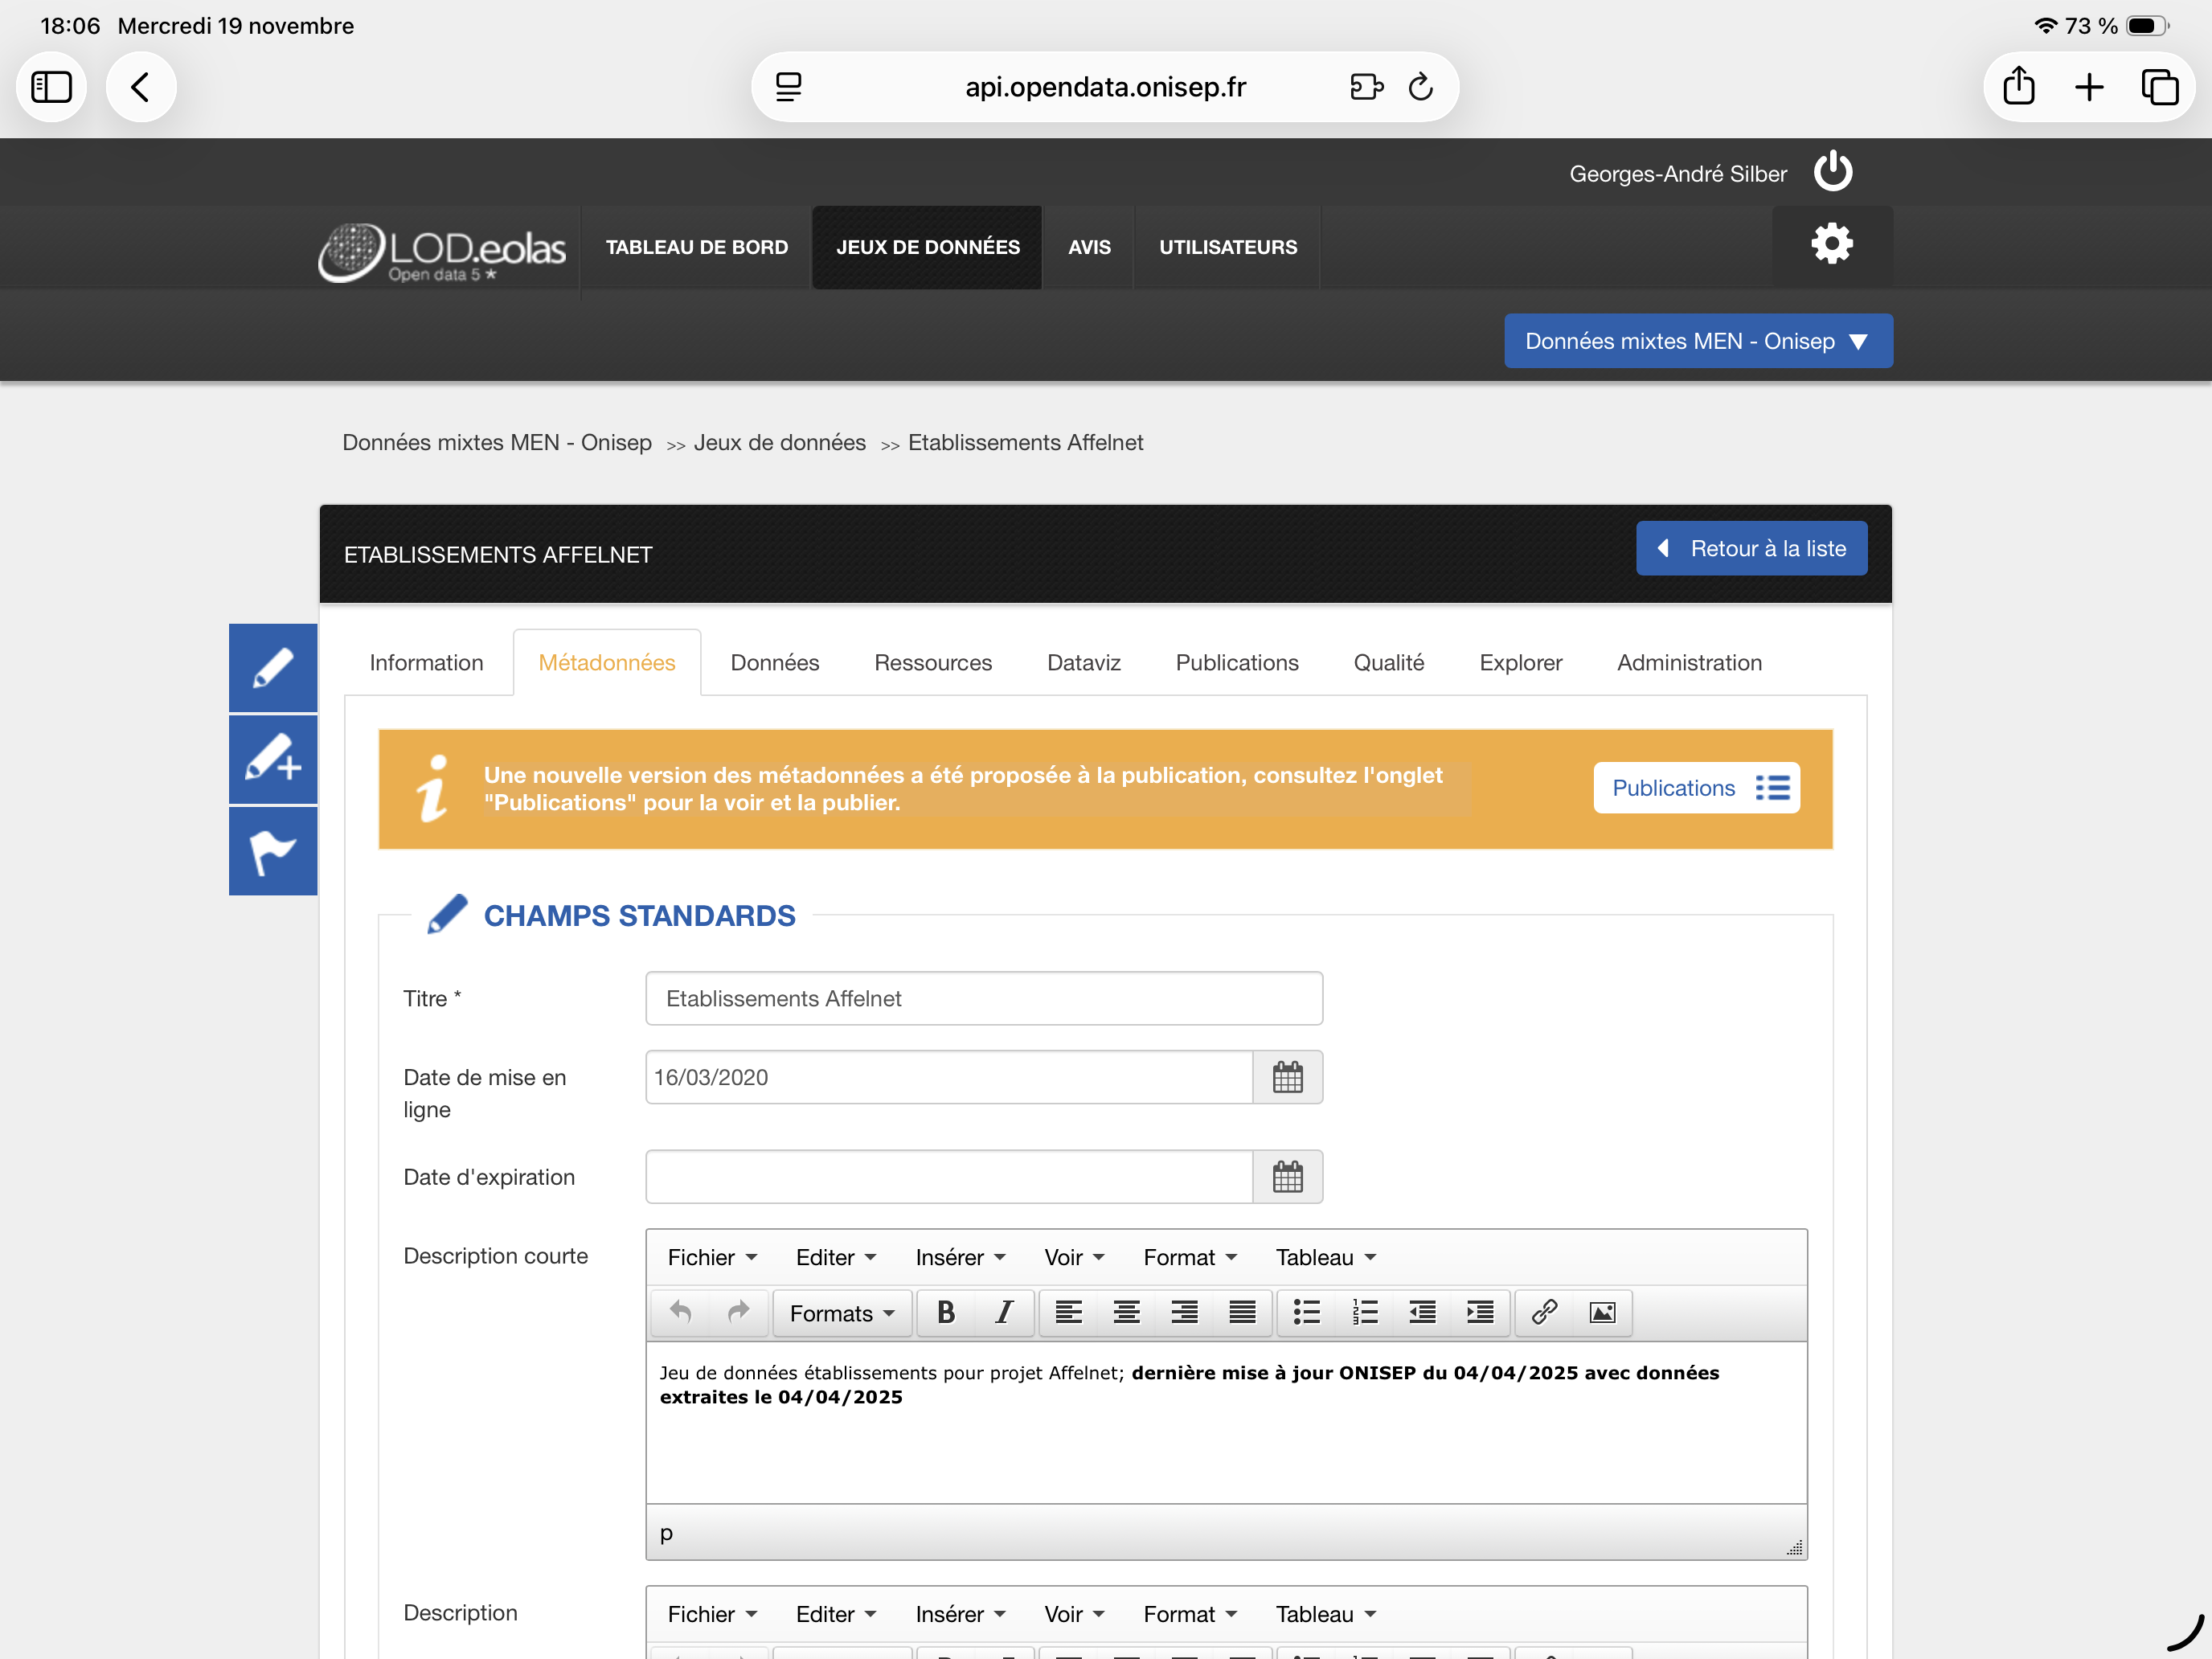Open calendar picker for Date de mise en ligne
The image size is (2212, 1659).
tap(1287, 1077)
